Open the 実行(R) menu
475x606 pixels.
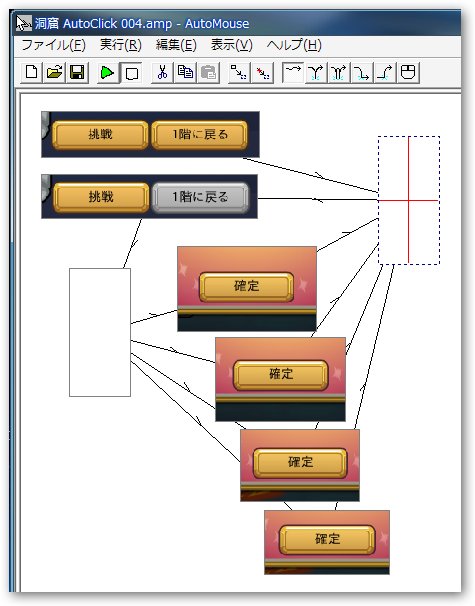pos(121,45)
